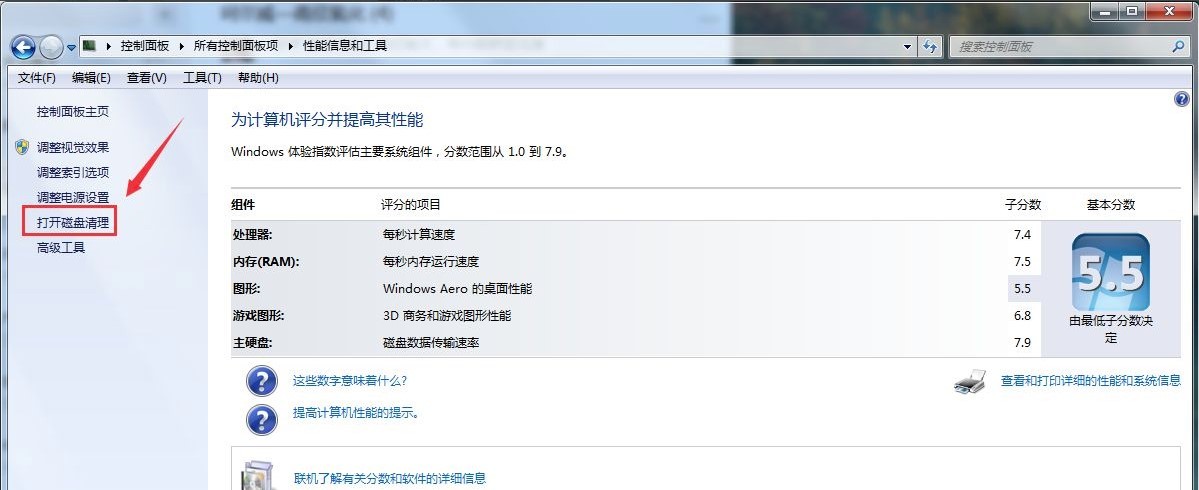Focus the 搜索控制面板 search field
Screen dimensions: 1199x490
[x=1060, y=47]
